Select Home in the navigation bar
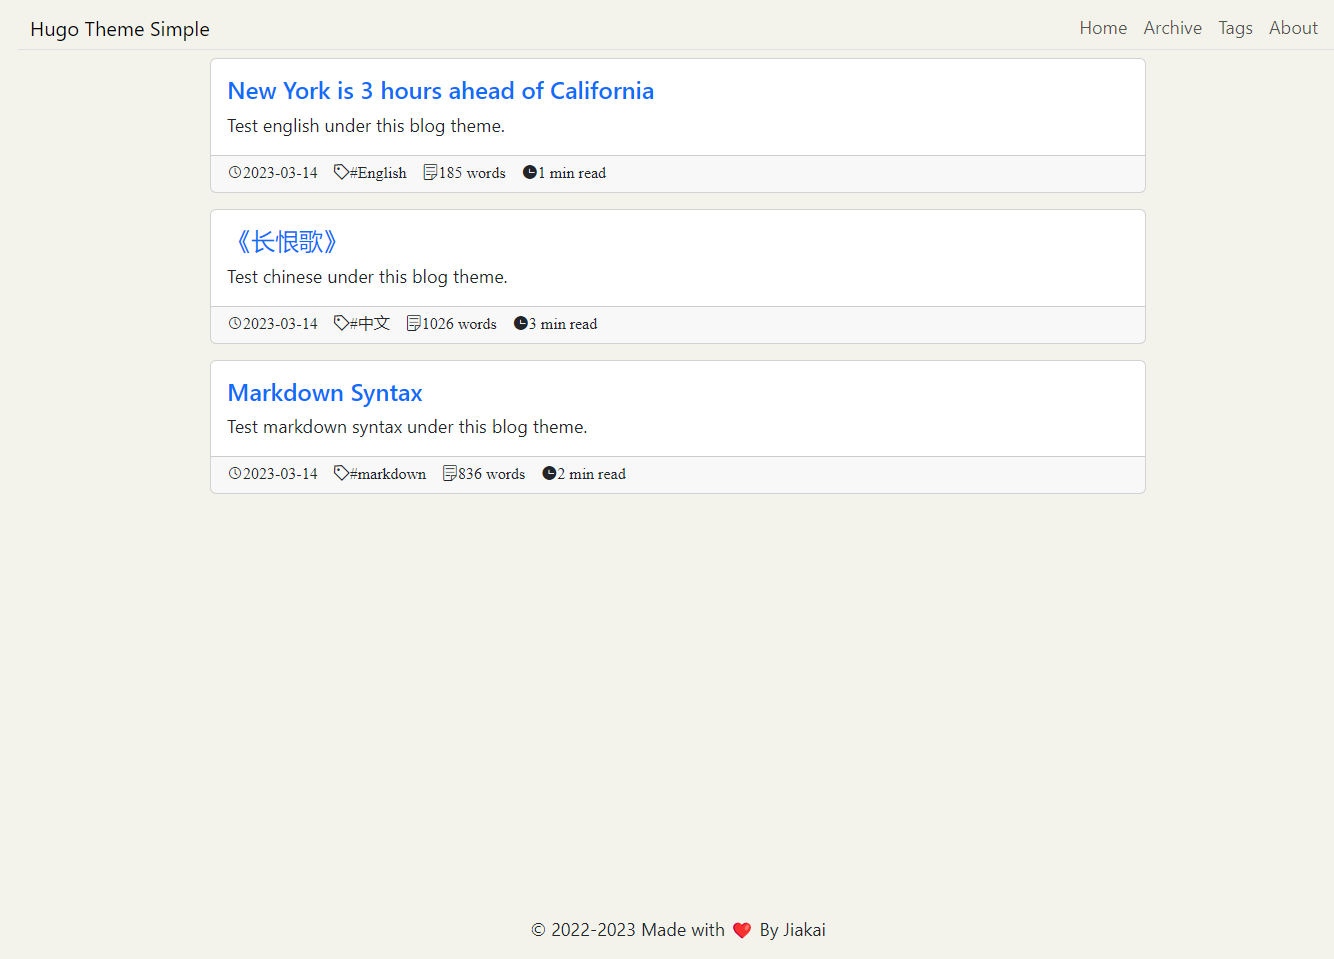Viewport: 1334px width, 959px height. (1103, 28)
